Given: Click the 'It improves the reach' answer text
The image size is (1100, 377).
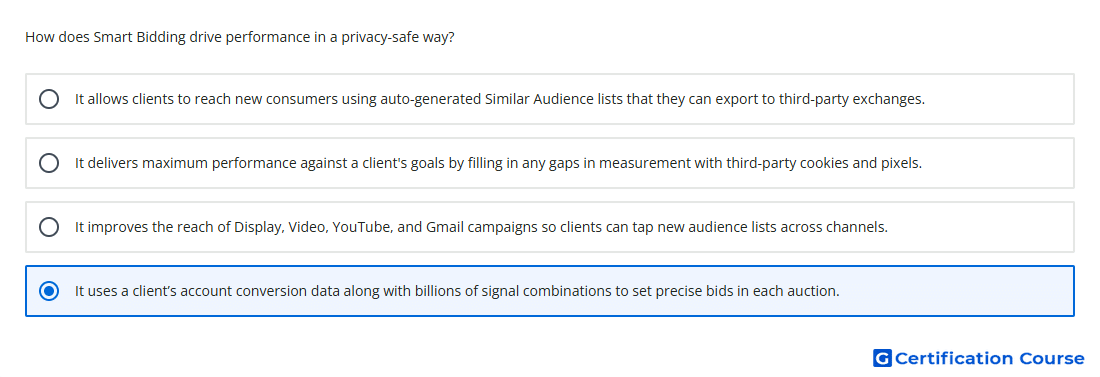Looking at the screenshot, I should (x=481, y=227).
